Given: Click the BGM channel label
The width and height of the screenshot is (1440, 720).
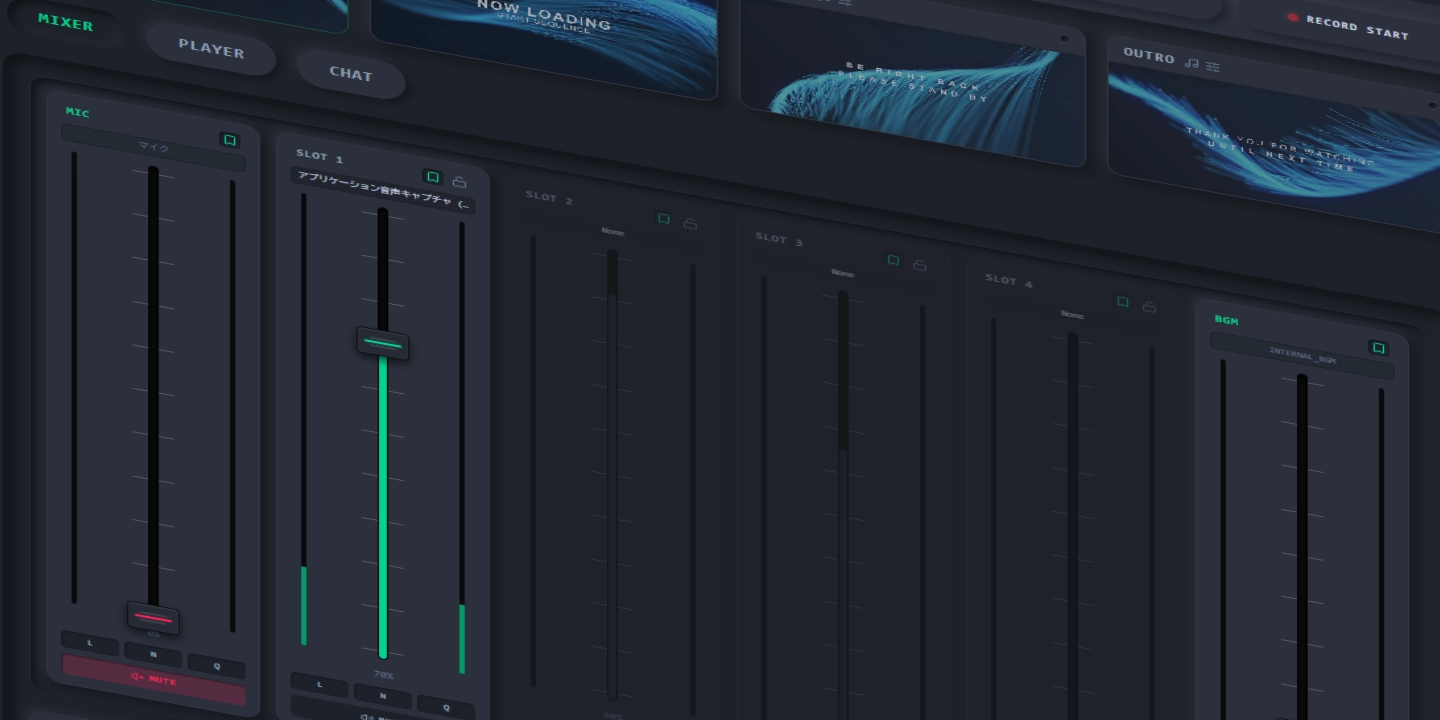Looking at the screenshot, I should click(1226, 320).
